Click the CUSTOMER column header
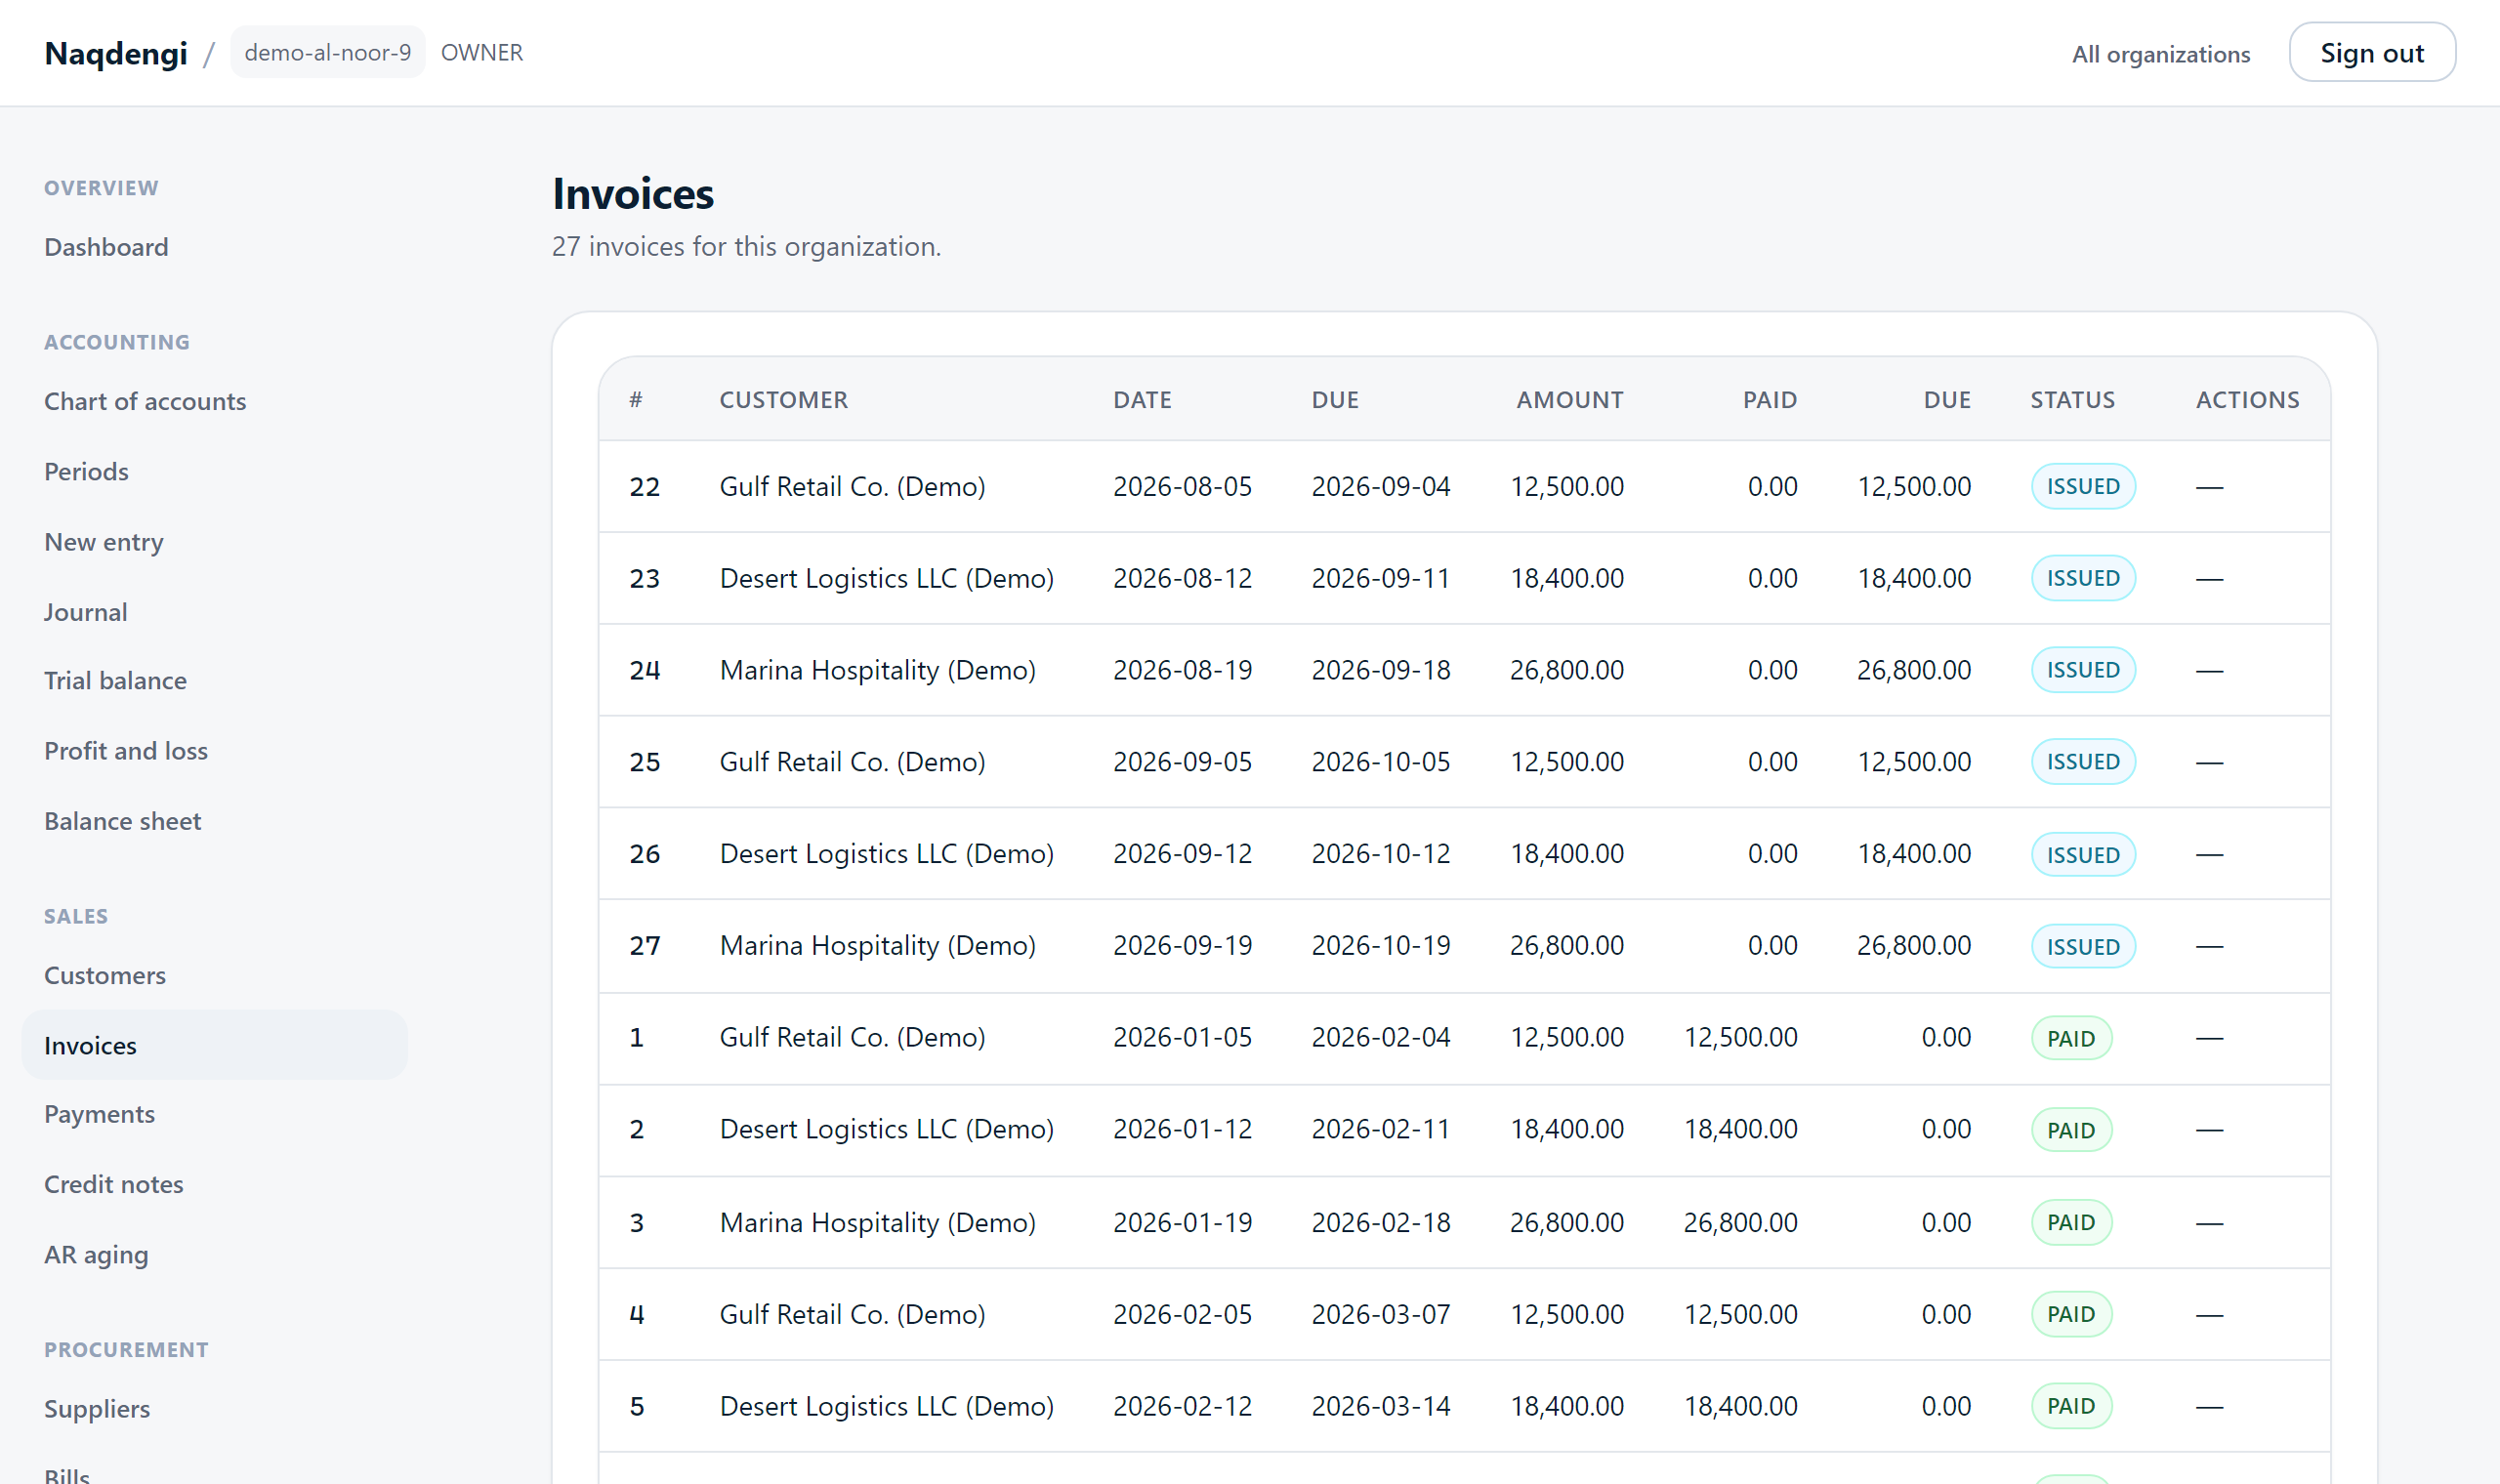2500x1484 pixels. 783,400
